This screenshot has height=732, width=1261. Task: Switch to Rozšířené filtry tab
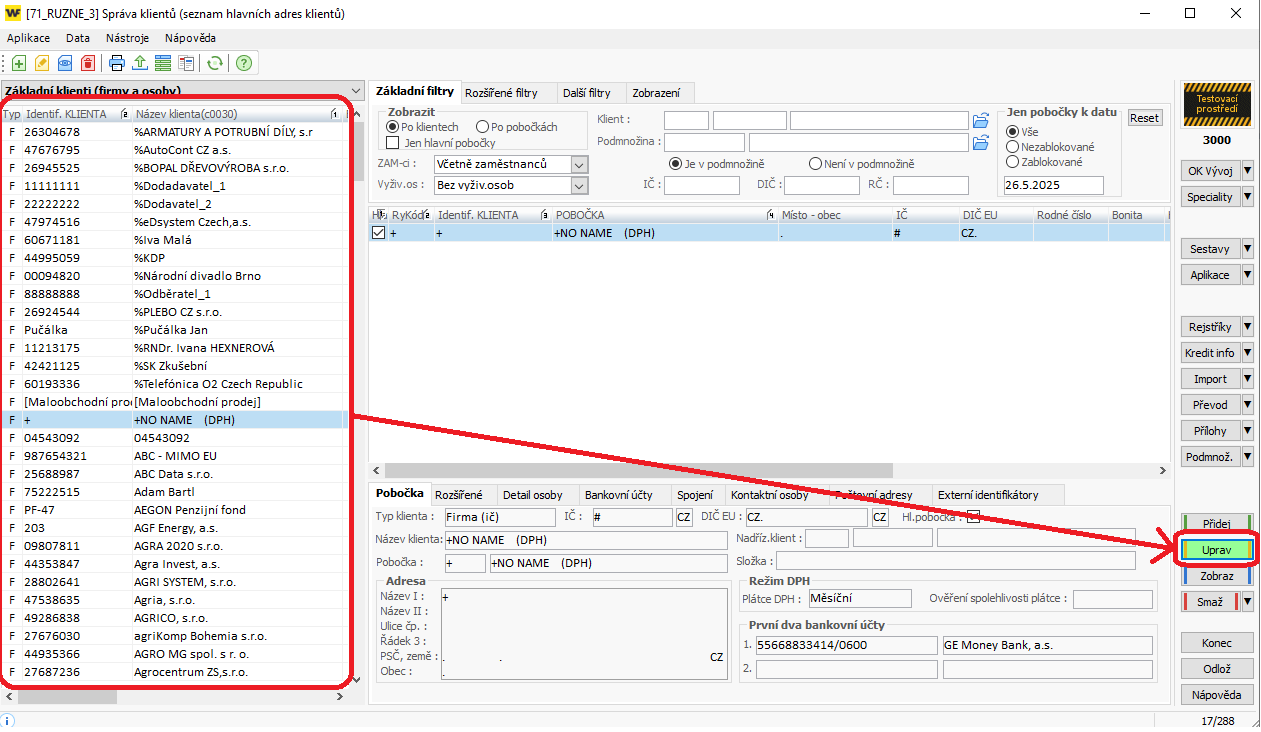(509, 93)
